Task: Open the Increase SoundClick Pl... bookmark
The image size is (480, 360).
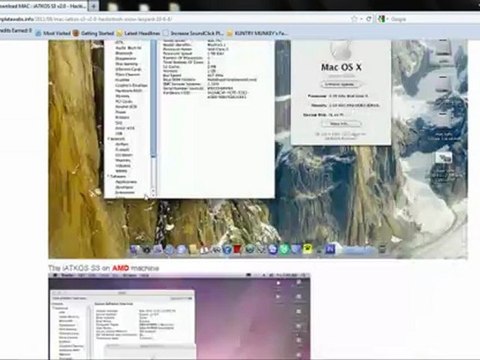Action: pyautogui.click(x=193, y=33)
